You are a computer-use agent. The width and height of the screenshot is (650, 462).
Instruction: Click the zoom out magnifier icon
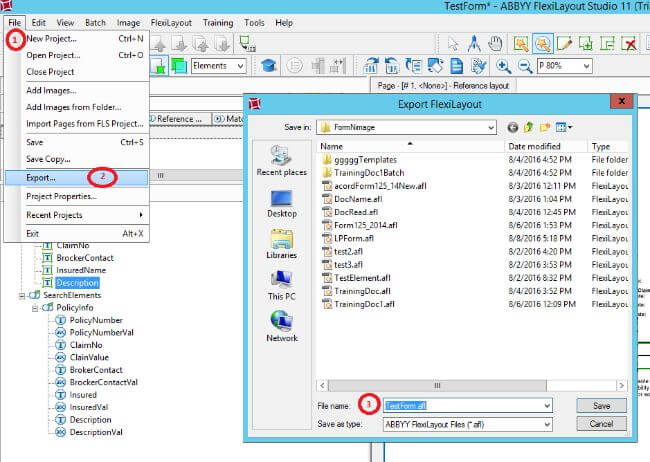(525, 66)
